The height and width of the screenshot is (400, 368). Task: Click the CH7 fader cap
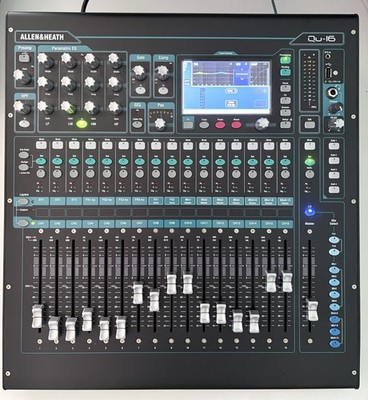coord(138,293)
